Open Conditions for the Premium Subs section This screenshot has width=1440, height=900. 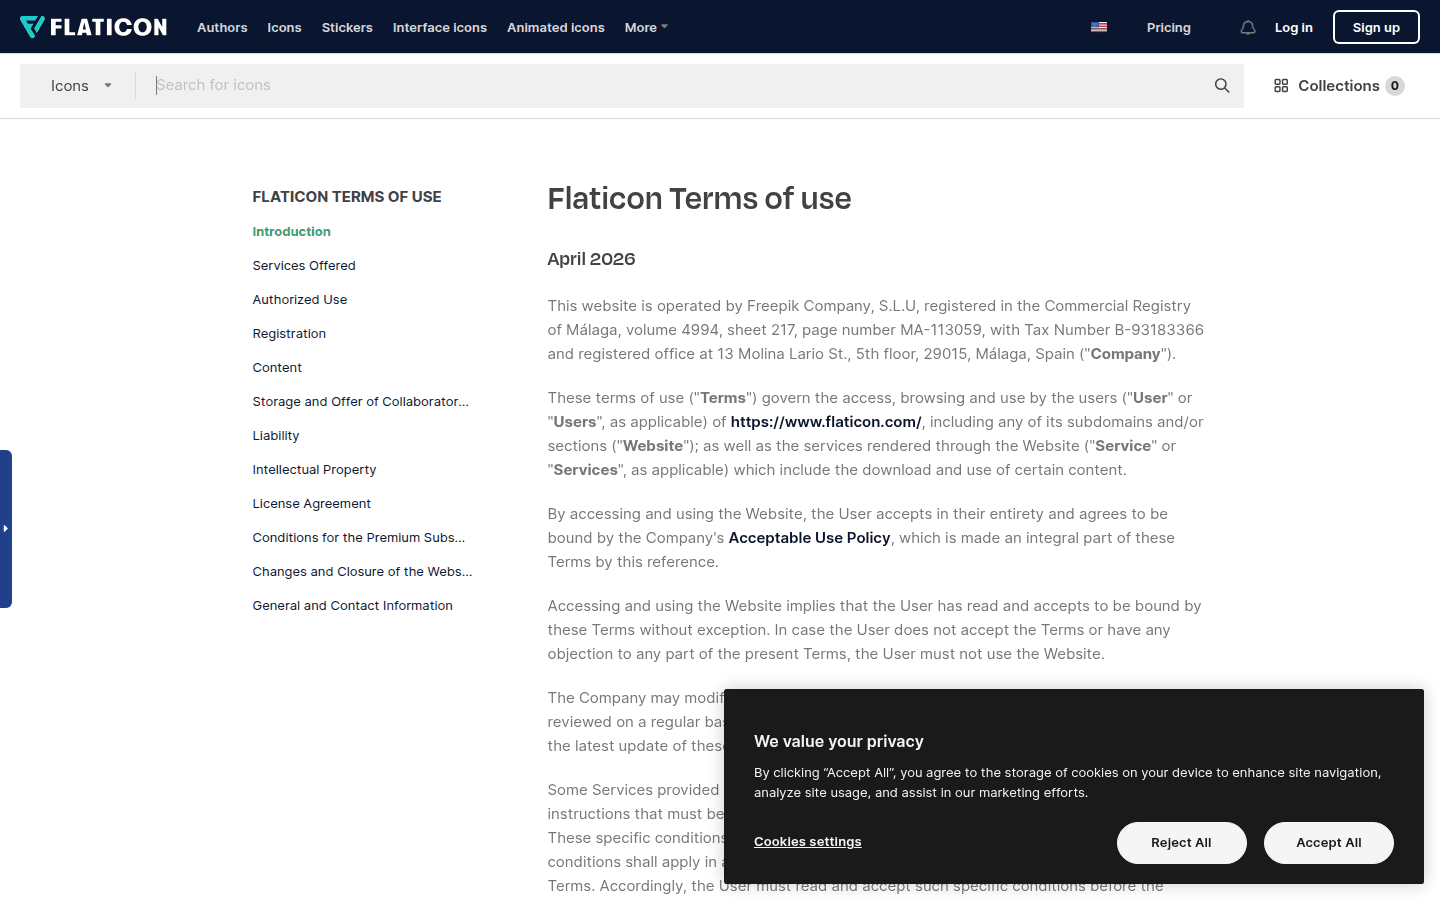358,537
